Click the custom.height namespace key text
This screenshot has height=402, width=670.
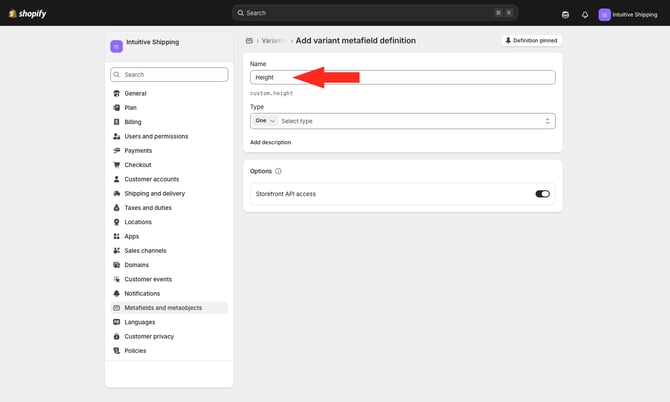pos(271,93)
